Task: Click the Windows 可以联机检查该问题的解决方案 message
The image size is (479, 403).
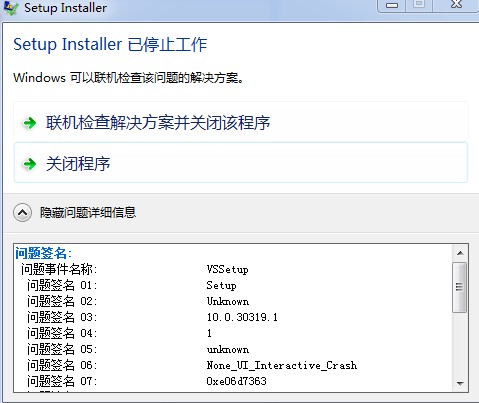Action: tap(128, 78)
